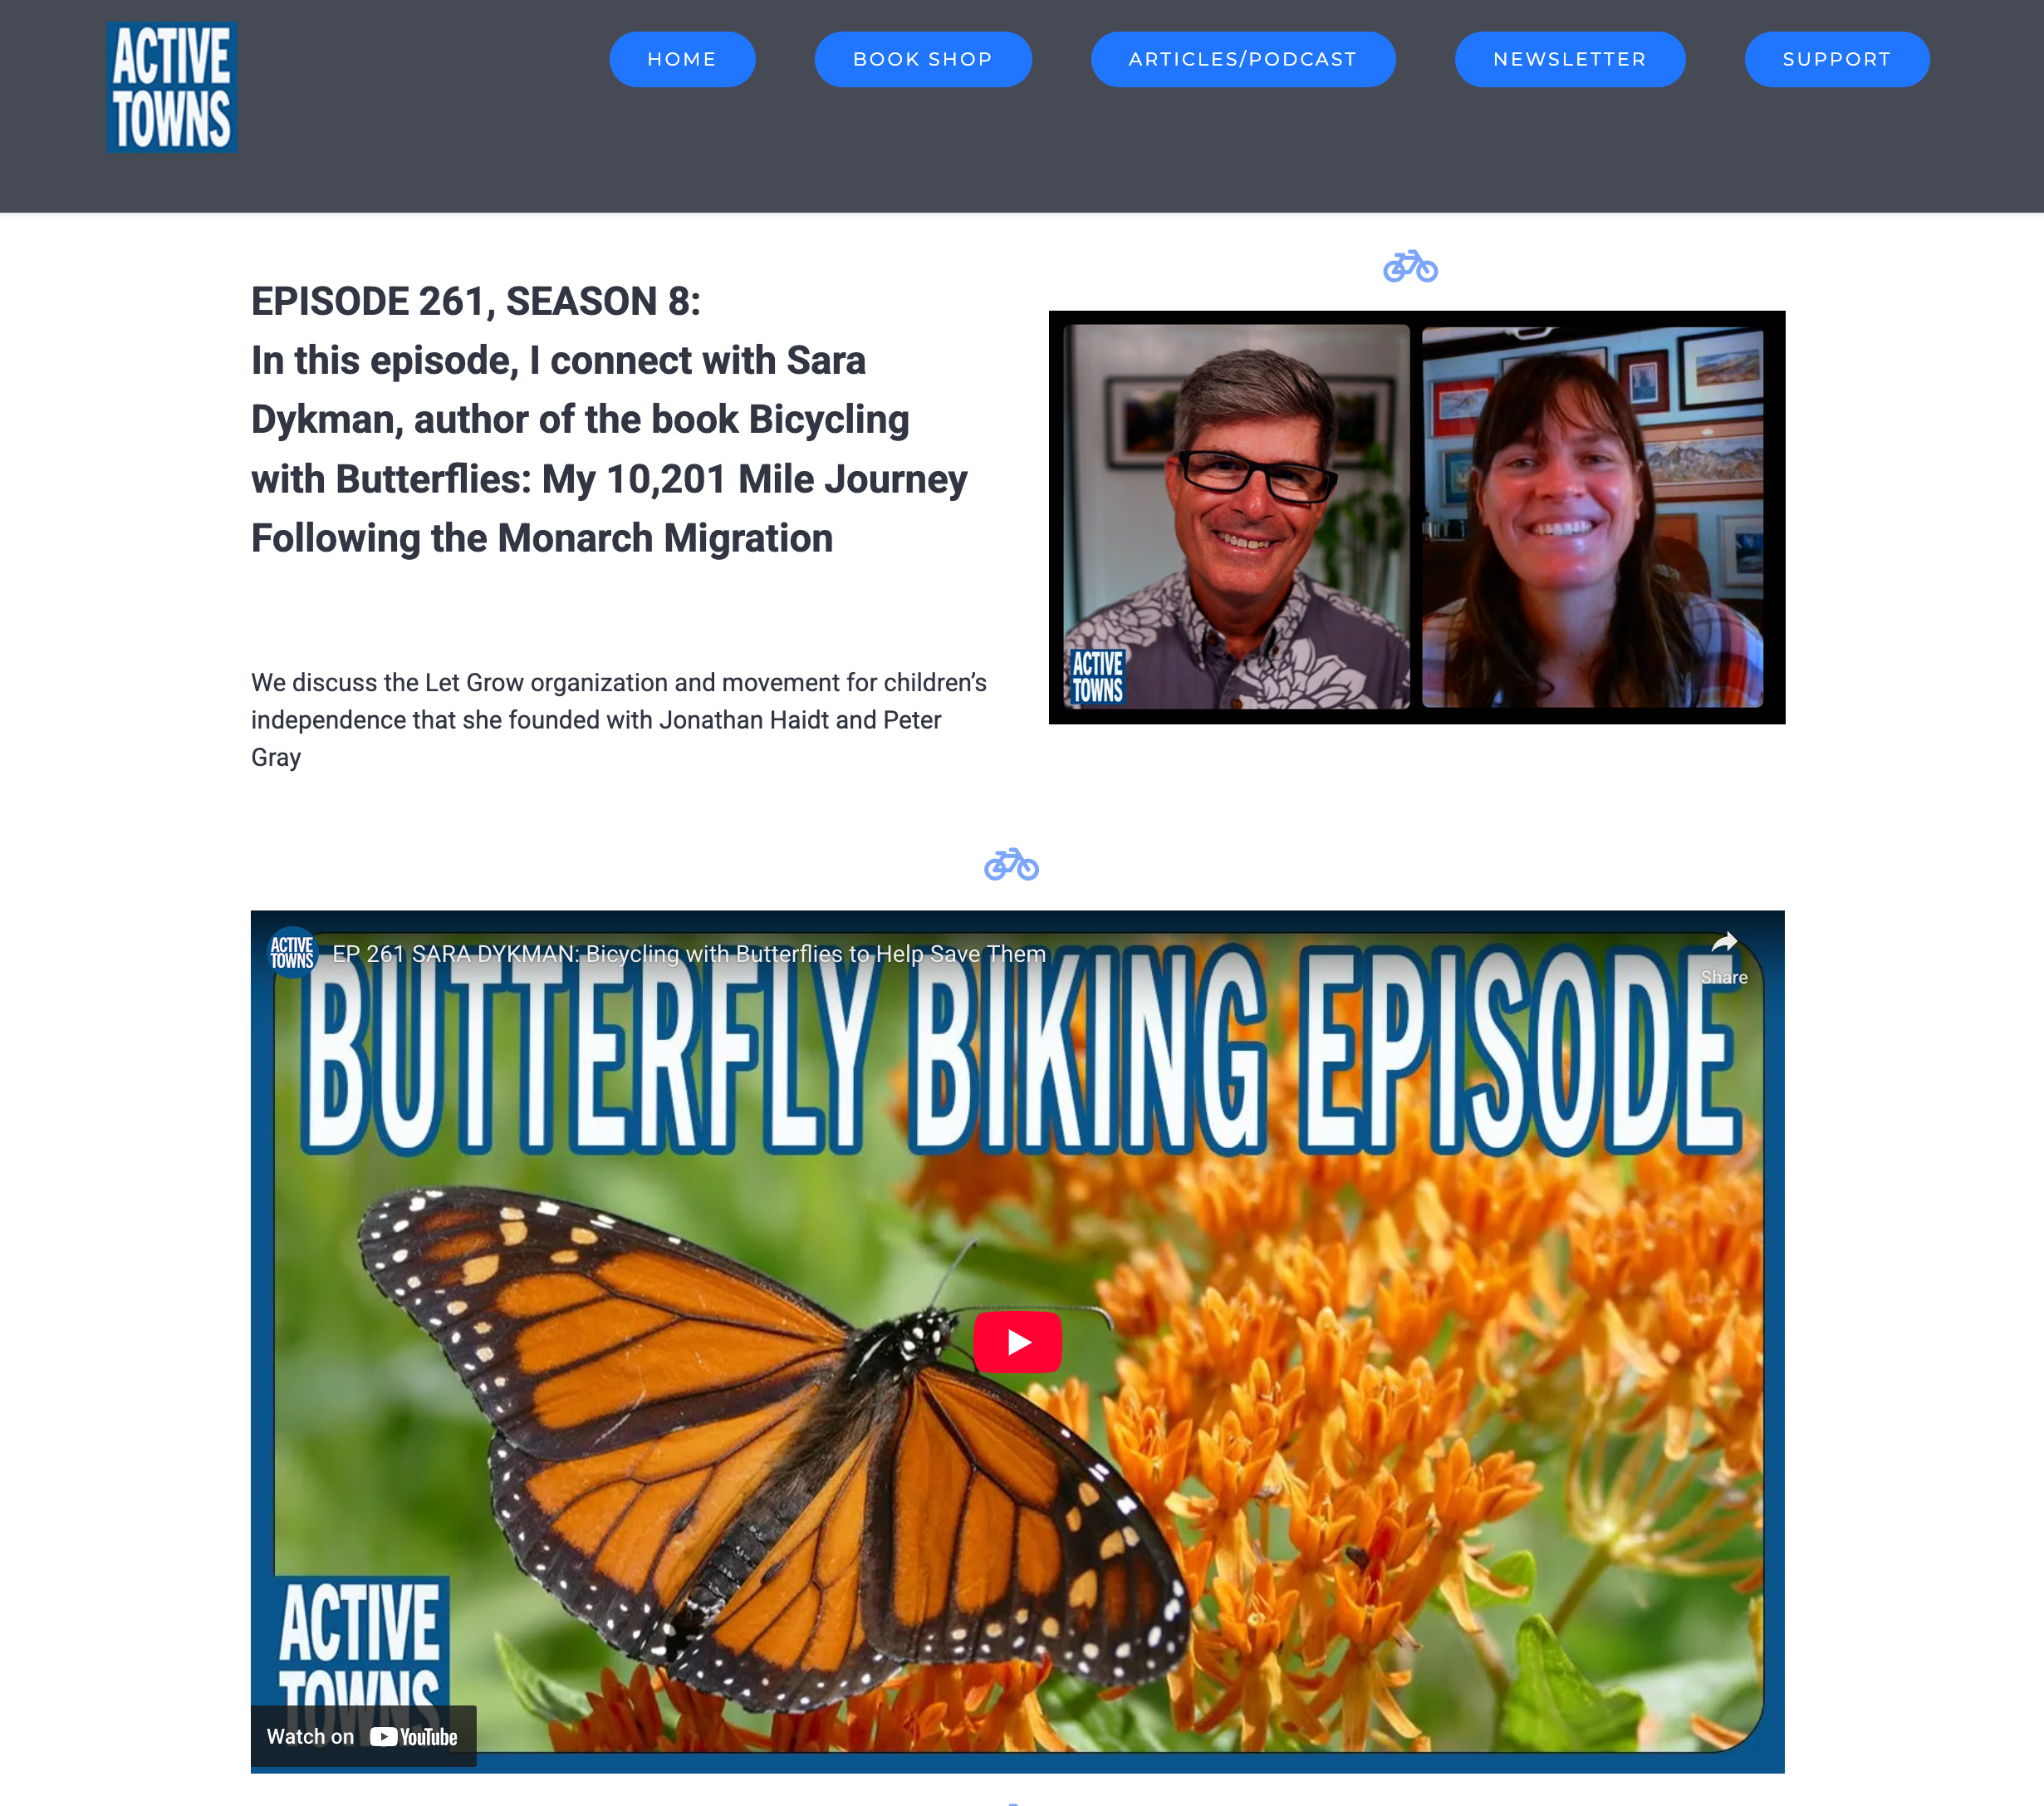Click Watch on YouTube button

click(x=363, y=1736)
